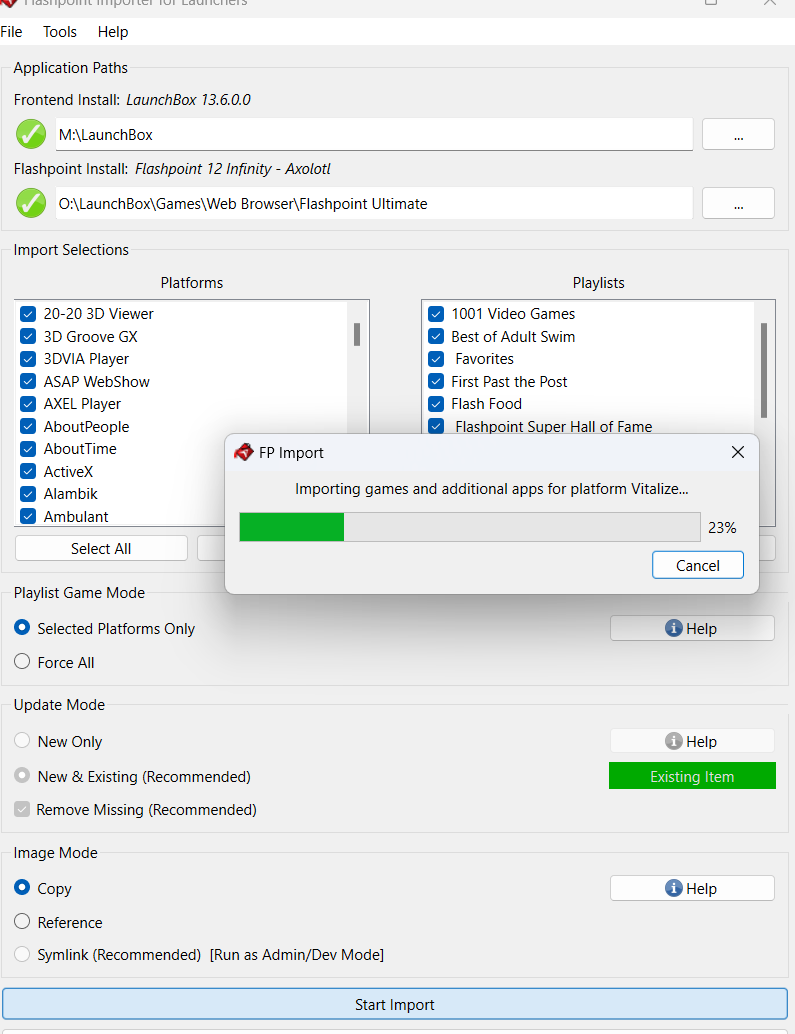Select the New Only update mode
The height and width of the screenshot is (1034, 795).
tap(22, 741)
